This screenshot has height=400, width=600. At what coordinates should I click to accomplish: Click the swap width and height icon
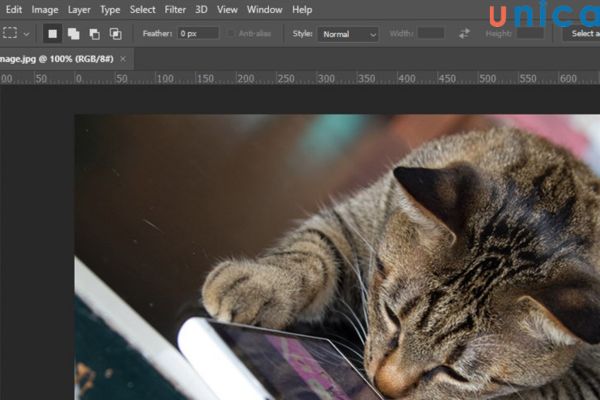click(464, 33)
